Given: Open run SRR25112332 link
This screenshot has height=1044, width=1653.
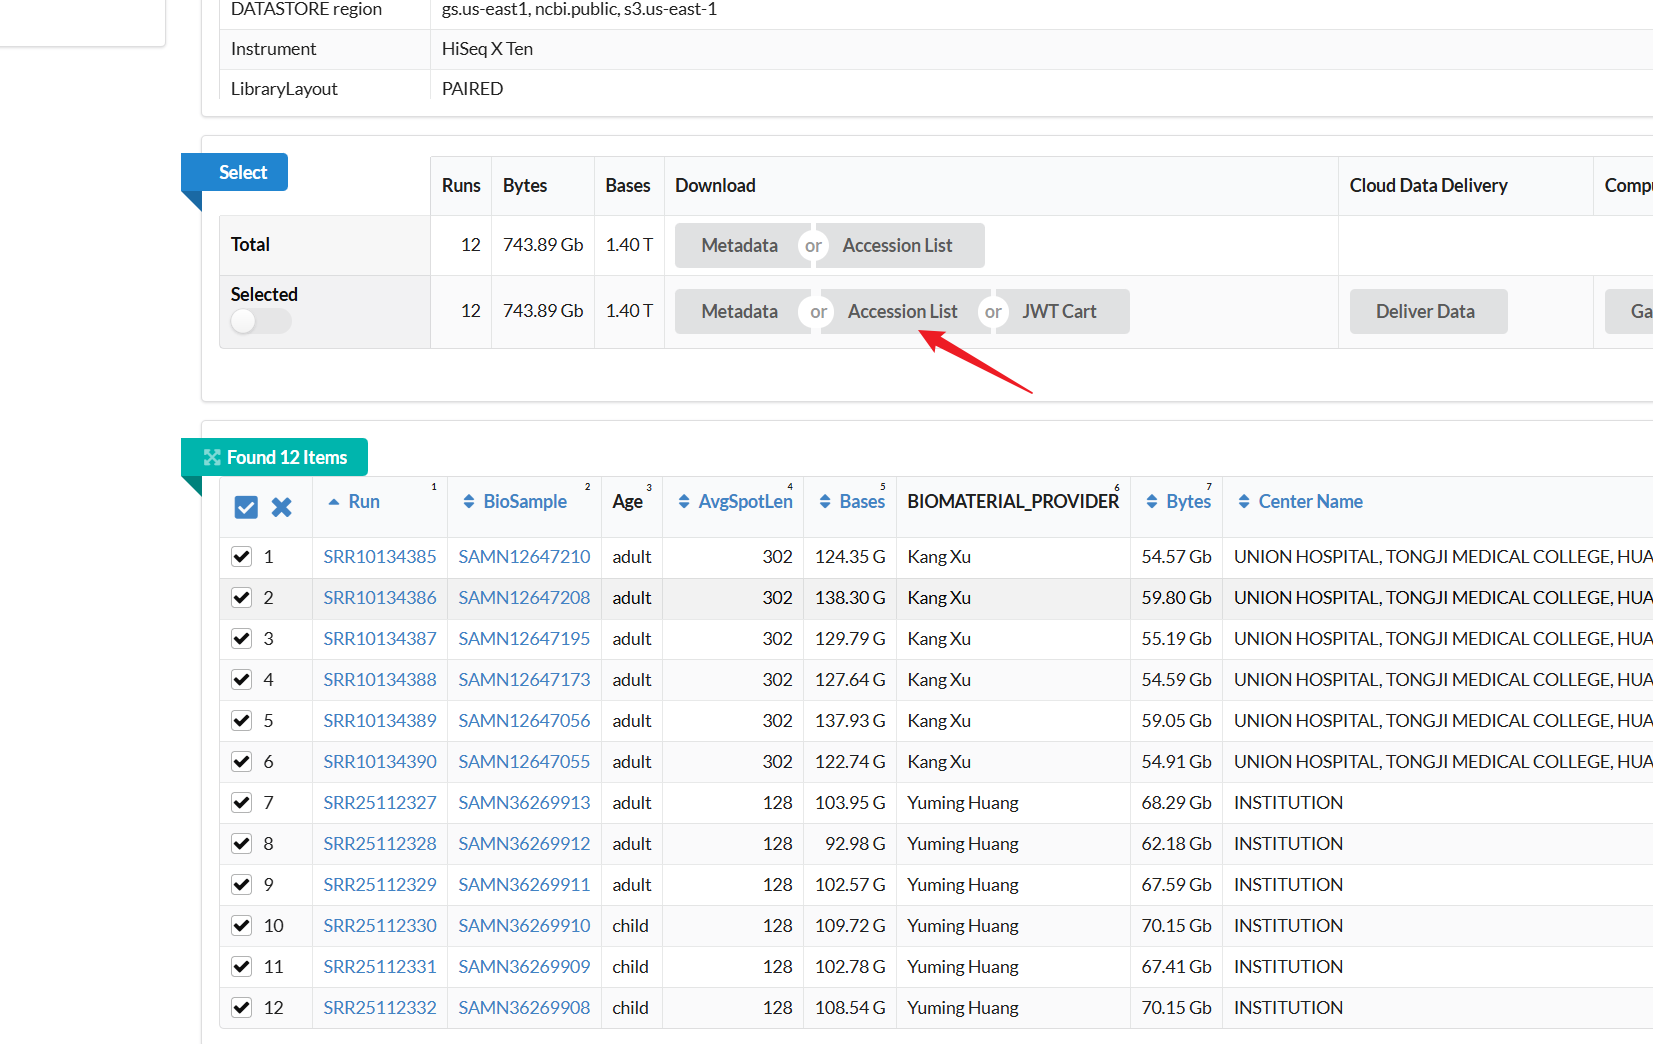Looking at the screenshot, I should [x=380, y=1008].
